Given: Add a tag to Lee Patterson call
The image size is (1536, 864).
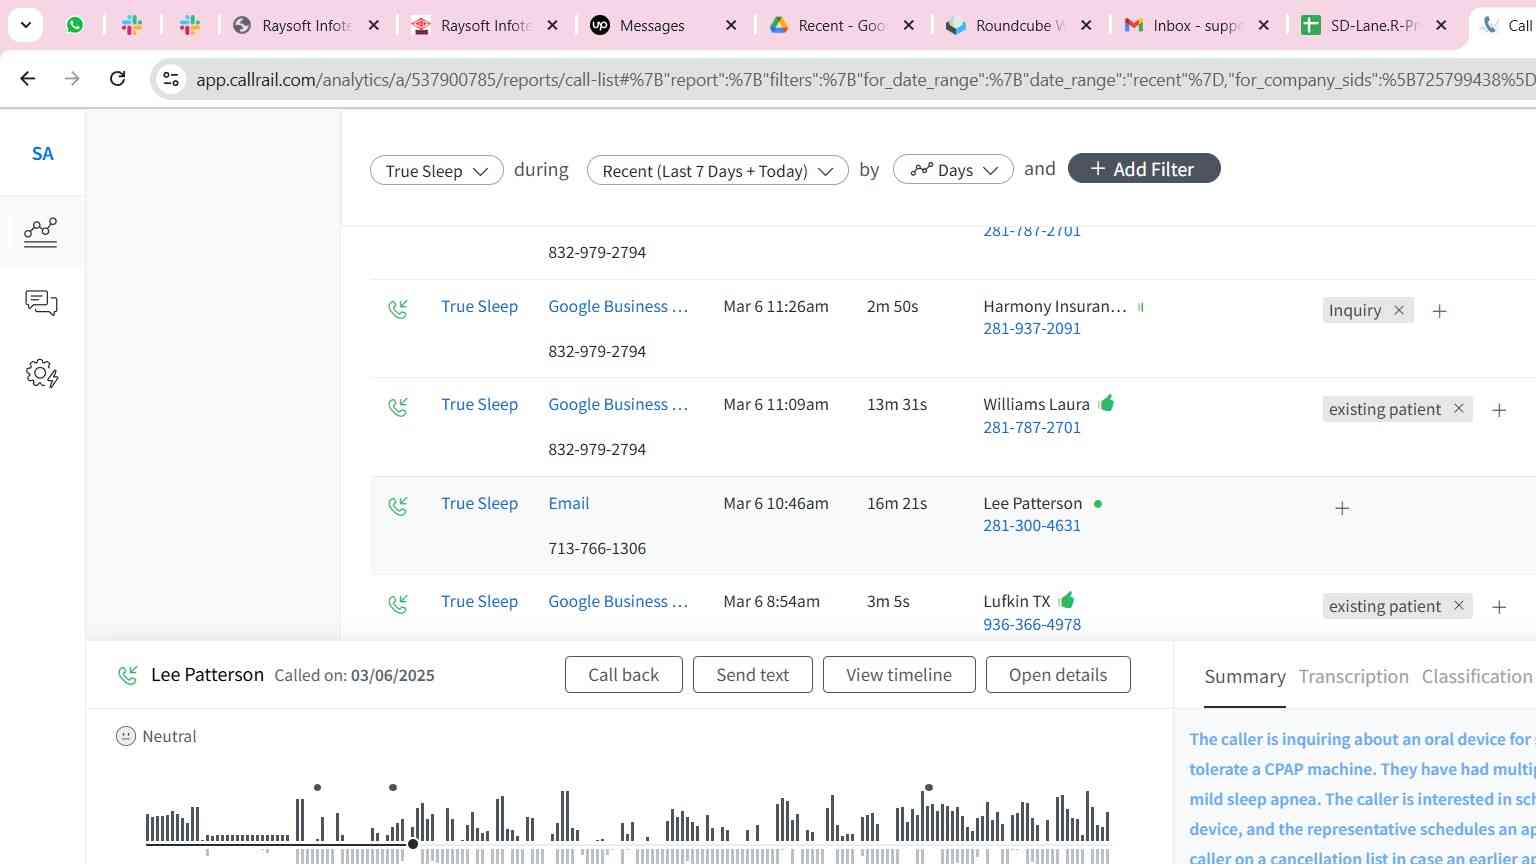Looking at the screenshot, I should pyautogui.click(x=1342, y=508).
